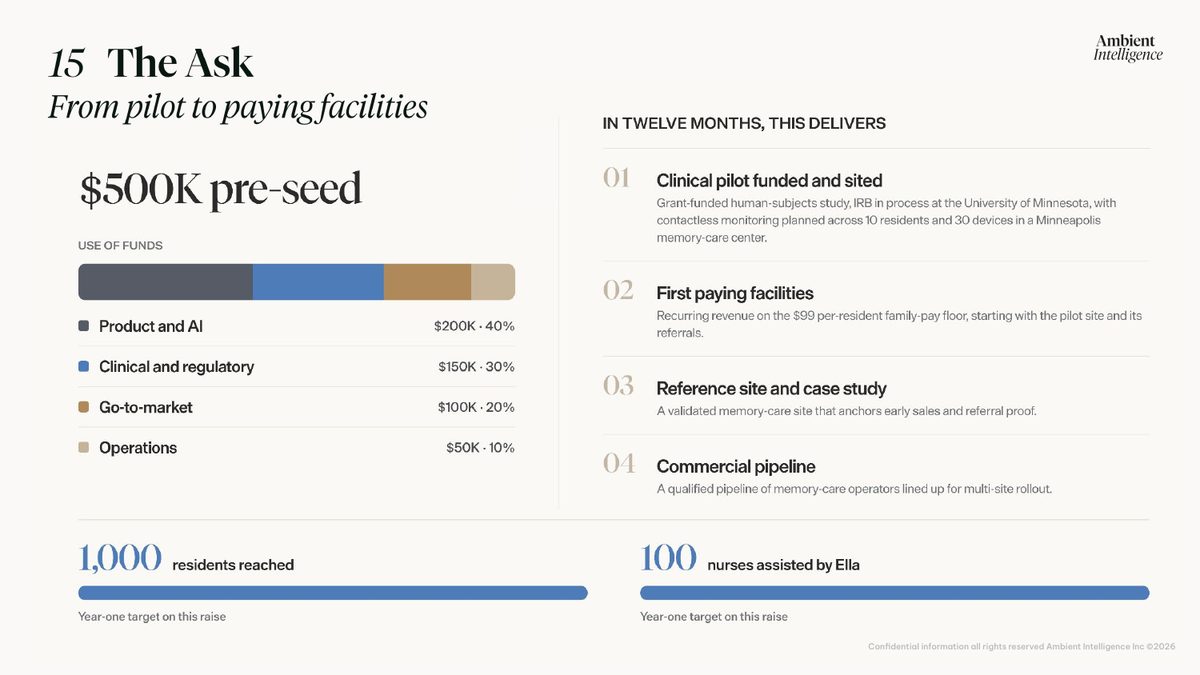Click the brown Go-to-market legend square

point(84,407)
